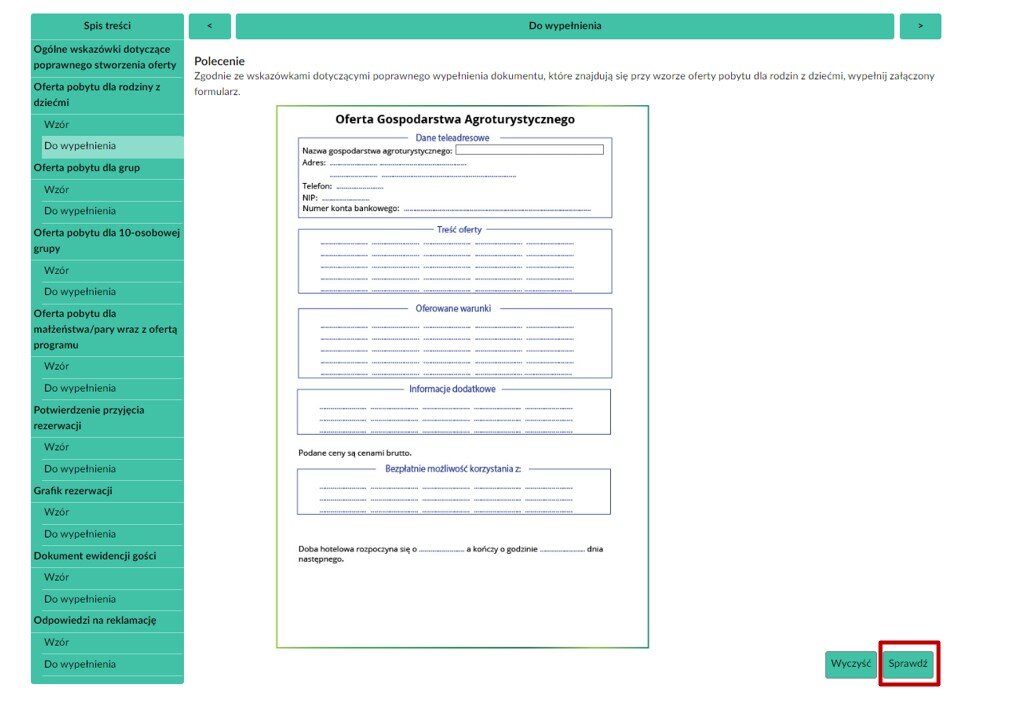
Task: Click the Wyczyść button
Action: [x=851, y=664]
